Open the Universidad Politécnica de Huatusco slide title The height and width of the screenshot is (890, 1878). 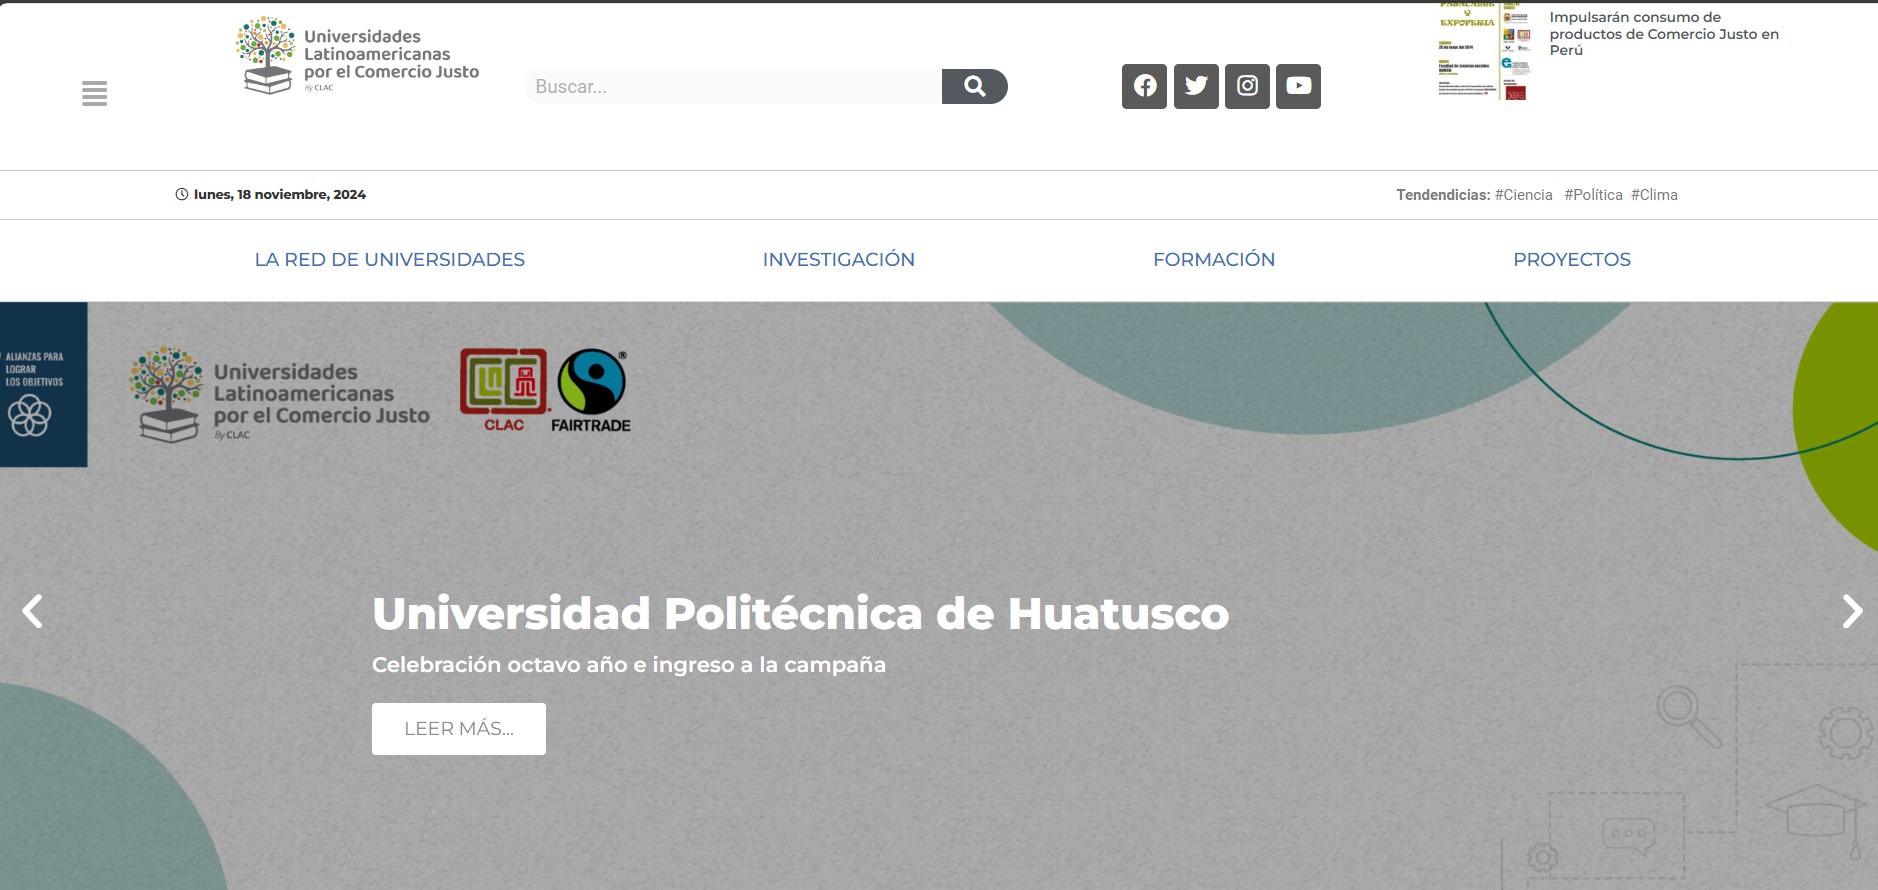[800, 613]
